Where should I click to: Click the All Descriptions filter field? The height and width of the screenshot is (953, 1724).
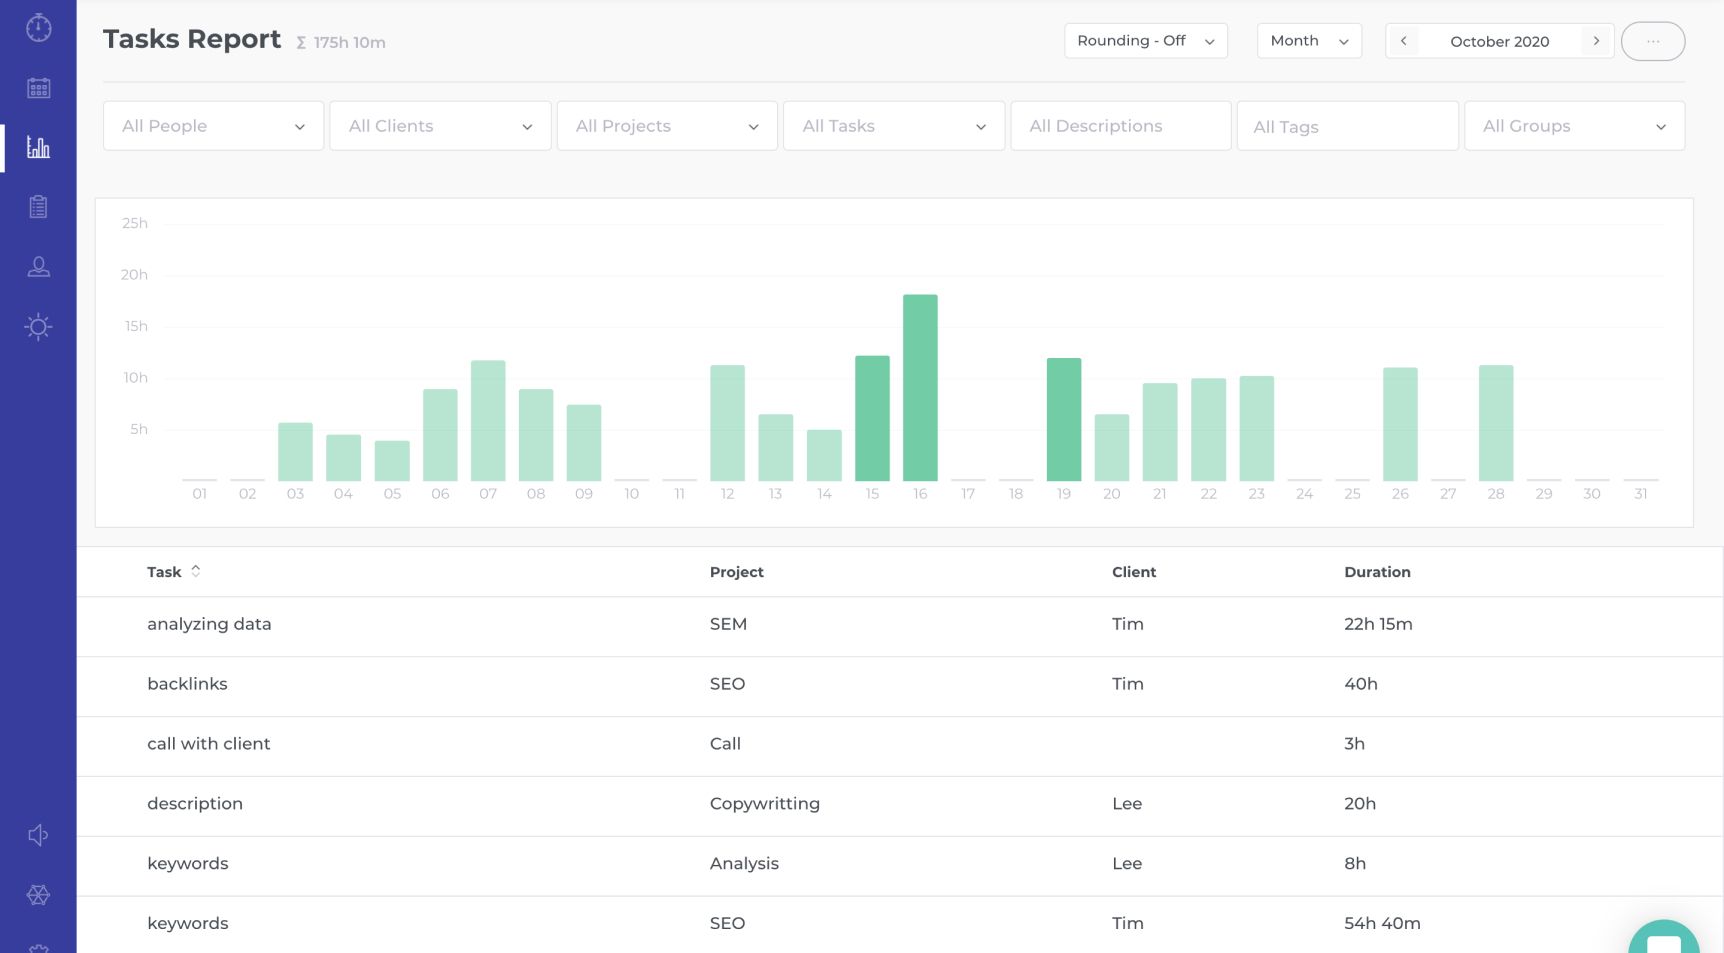pos(1121,126)
